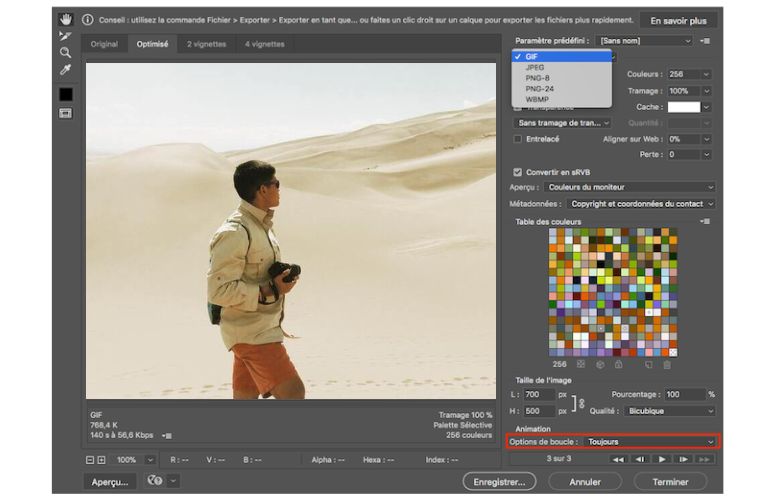Go to first animation frame
Screen dimensions: 775x500
point(618,459)
